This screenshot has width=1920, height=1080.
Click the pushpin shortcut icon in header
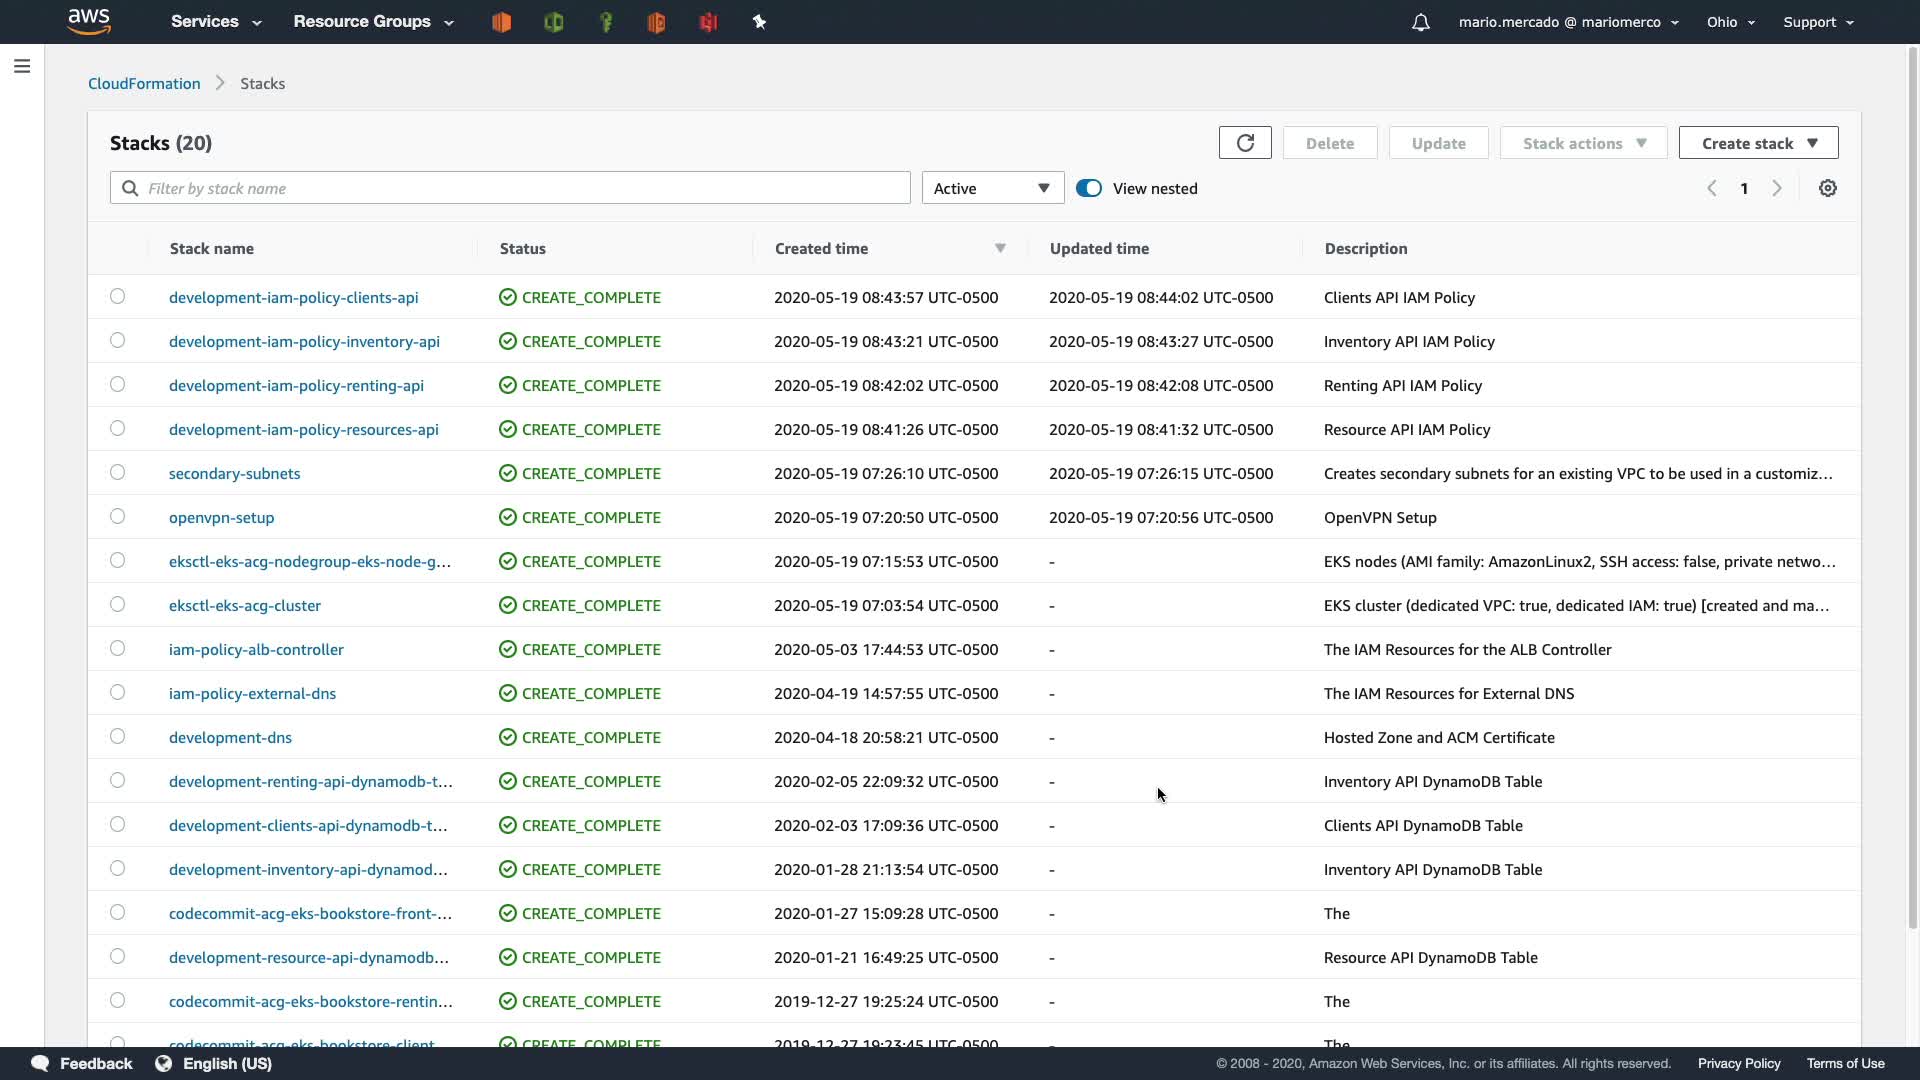(759, 22)
